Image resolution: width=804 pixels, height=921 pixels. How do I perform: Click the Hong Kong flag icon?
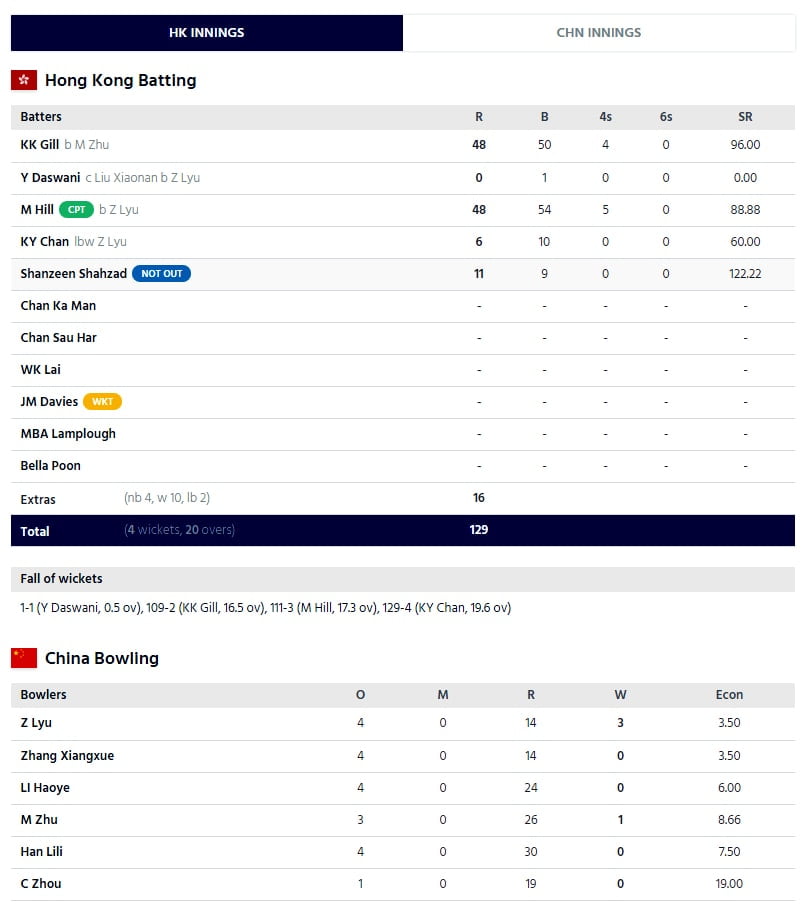click(24, 80)
